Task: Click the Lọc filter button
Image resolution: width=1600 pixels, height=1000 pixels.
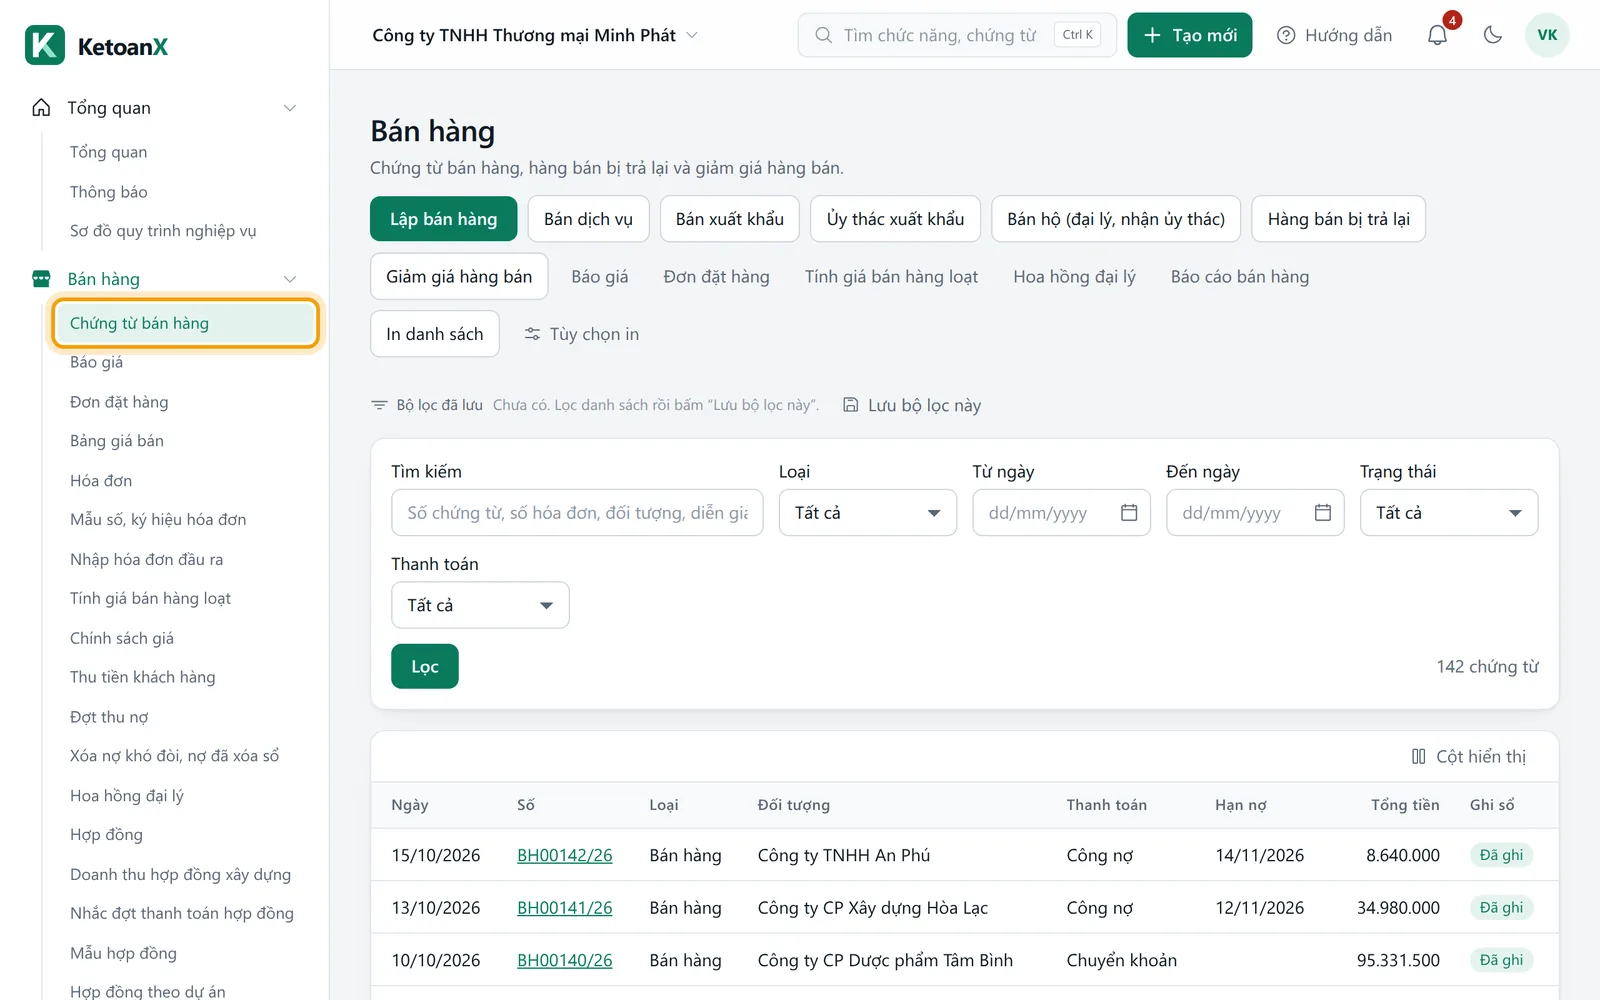Action: pos(425,667)
